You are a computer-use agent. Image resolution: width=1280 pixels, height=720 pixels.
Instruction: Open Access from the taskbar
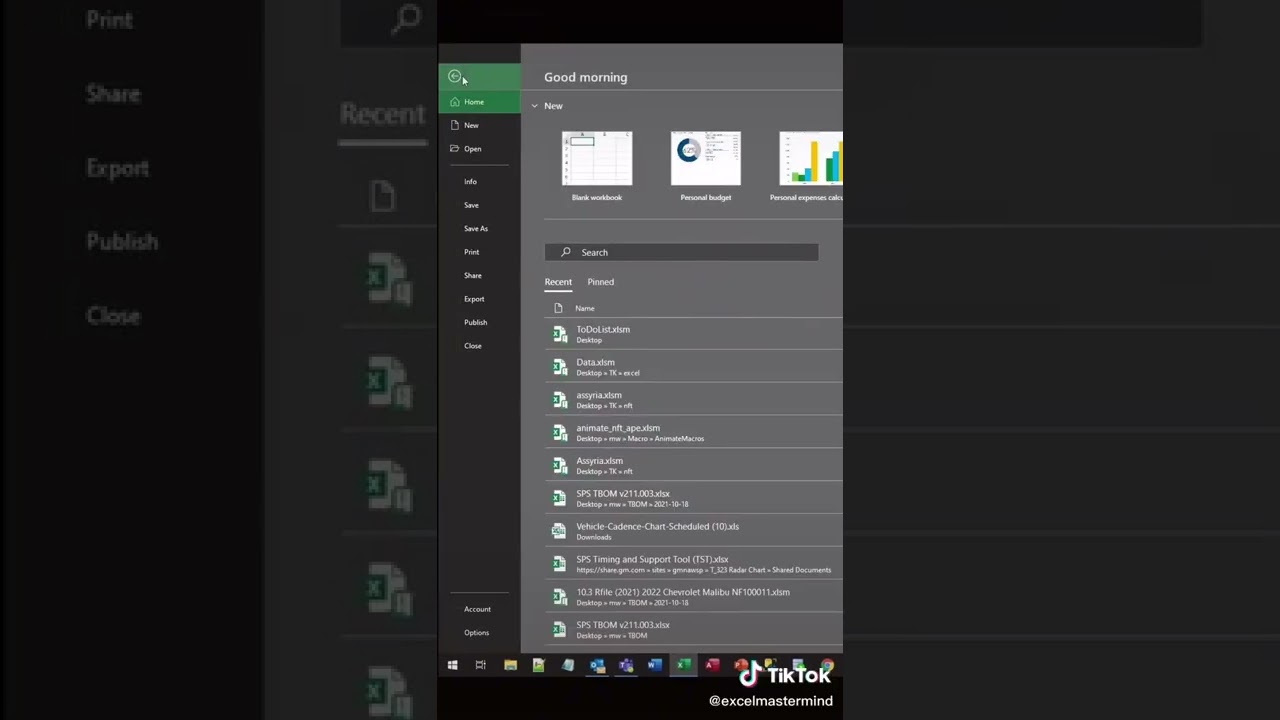(712, 665)
